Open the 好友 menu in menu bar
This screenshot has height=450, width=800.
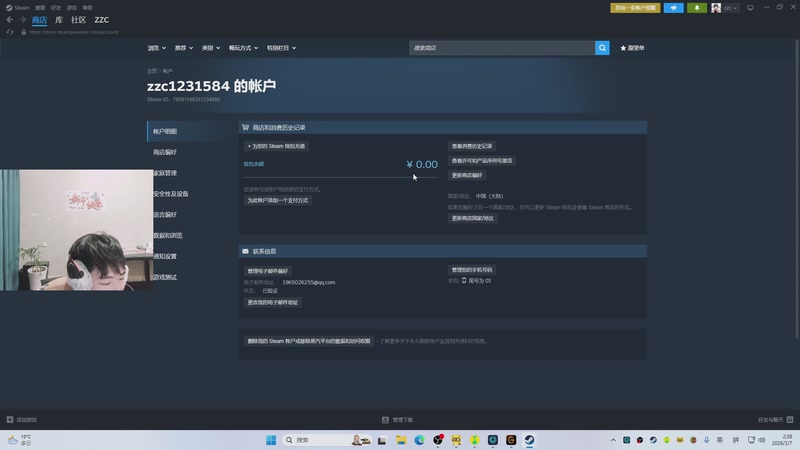click(x=56, y=8)
